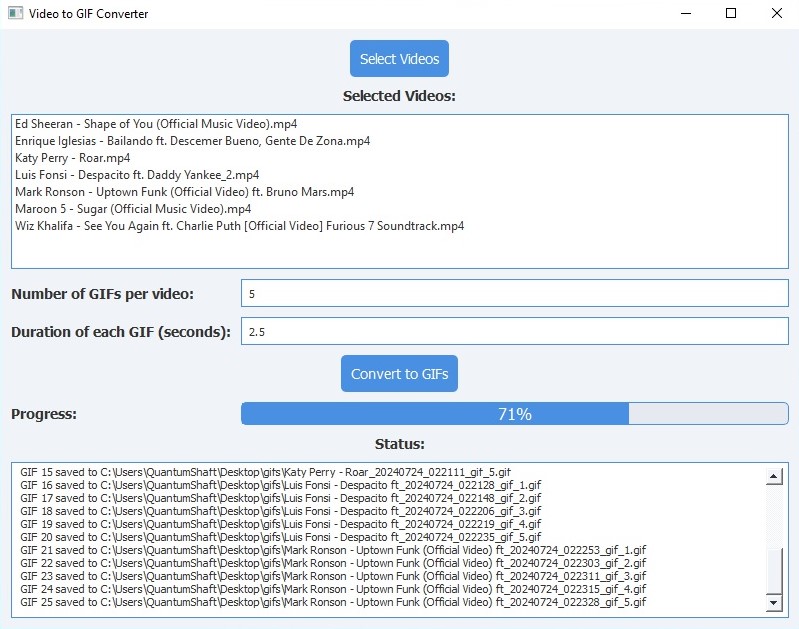
Task: Click the Number of GIFs per video label
Action: point(102,294)
